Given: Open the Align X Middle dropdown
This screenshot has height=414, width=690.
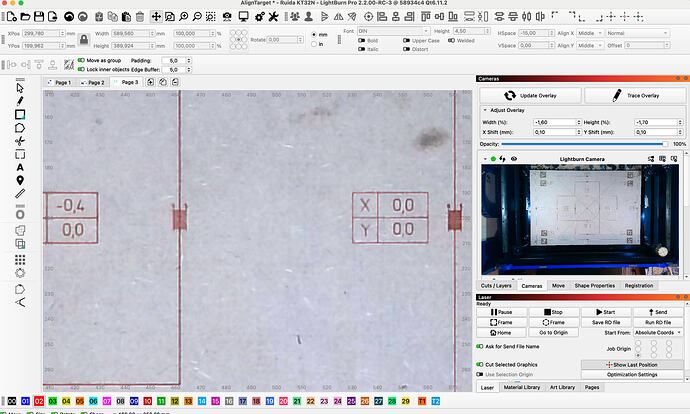Looking at the screenshot, I should point(590,33).
